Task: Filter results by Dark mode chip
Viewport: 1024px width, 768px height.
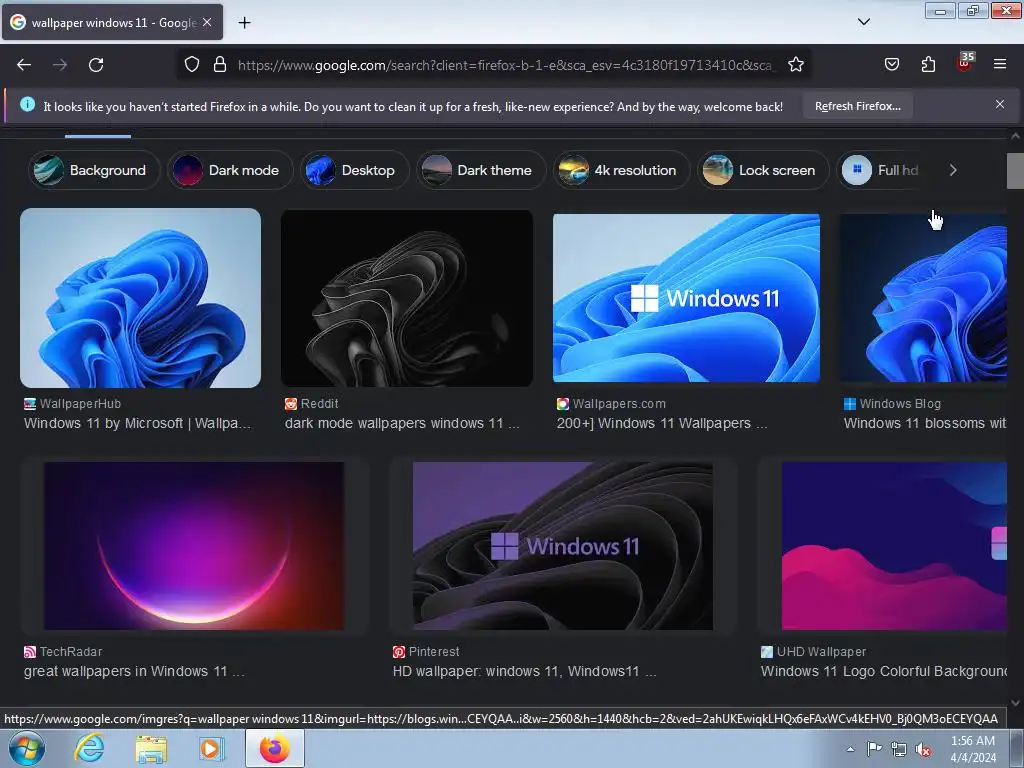Action: (230, 170)
